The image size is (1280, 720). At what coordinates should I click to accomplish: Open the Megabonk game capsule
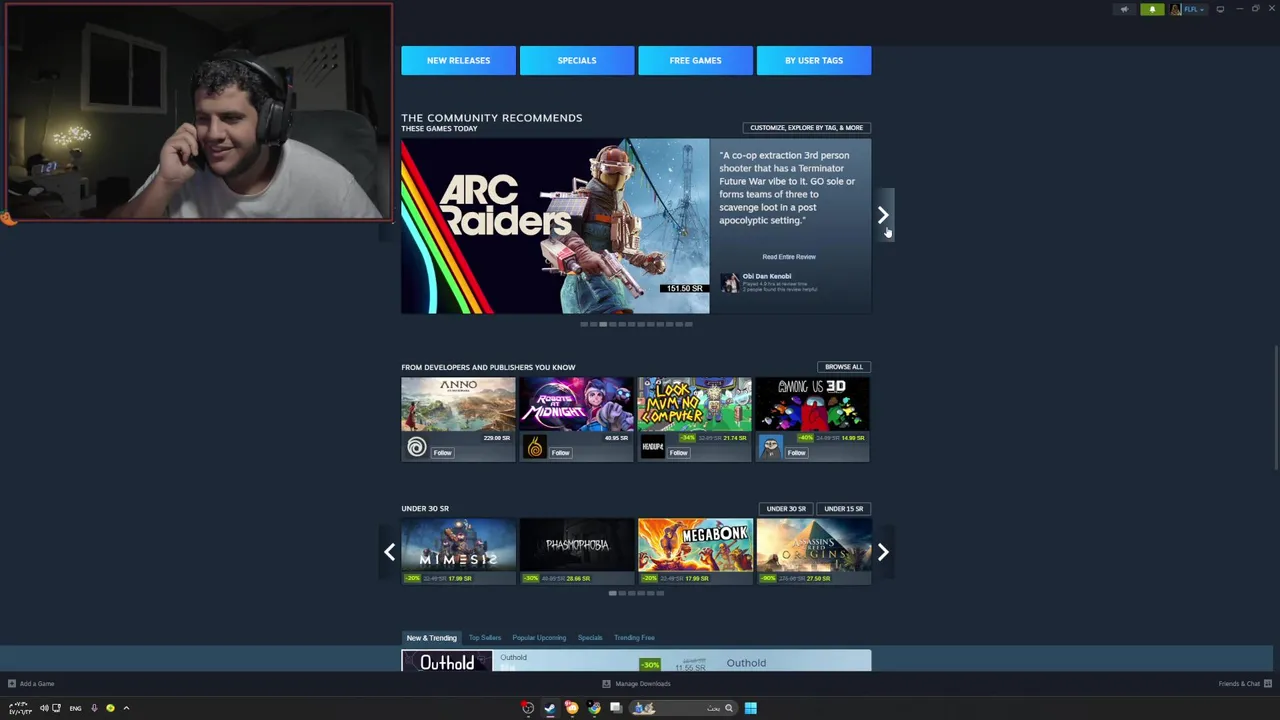tap(695, 551)
